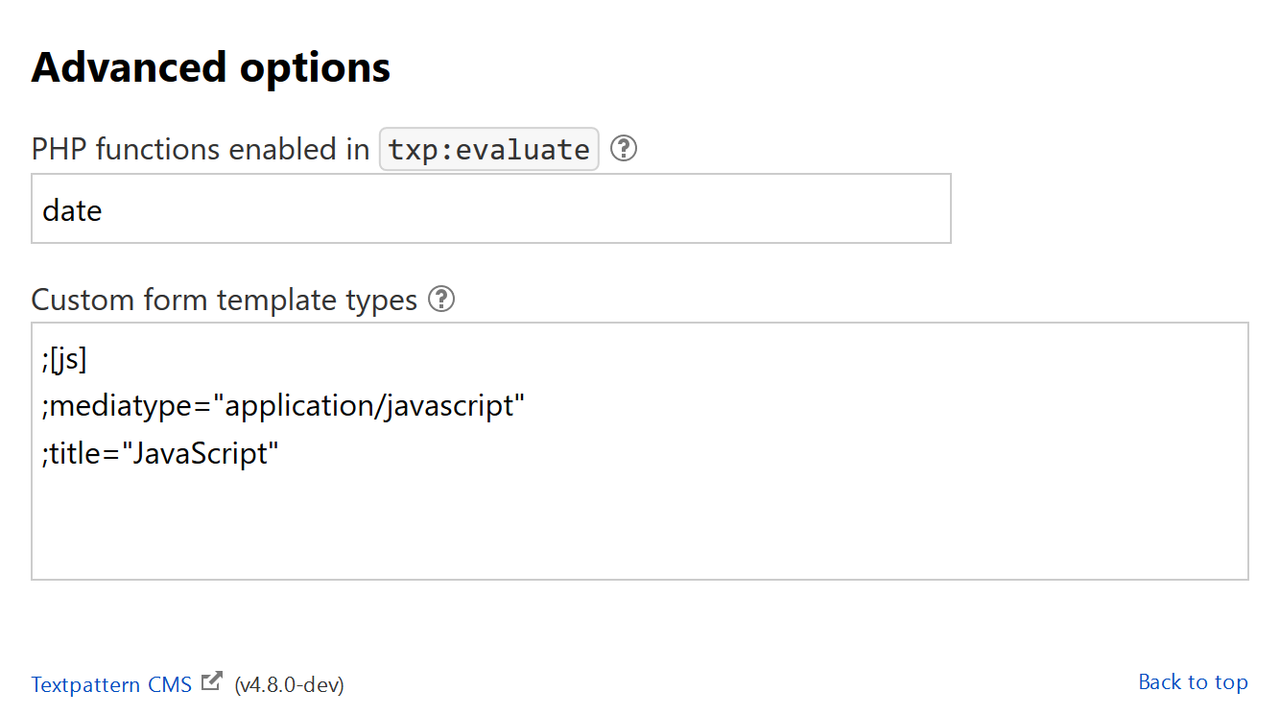The width and height of the screenshot is (1280, 720).
Task: Click the txp:evaluate code label
Action: [x=489, y=149]
